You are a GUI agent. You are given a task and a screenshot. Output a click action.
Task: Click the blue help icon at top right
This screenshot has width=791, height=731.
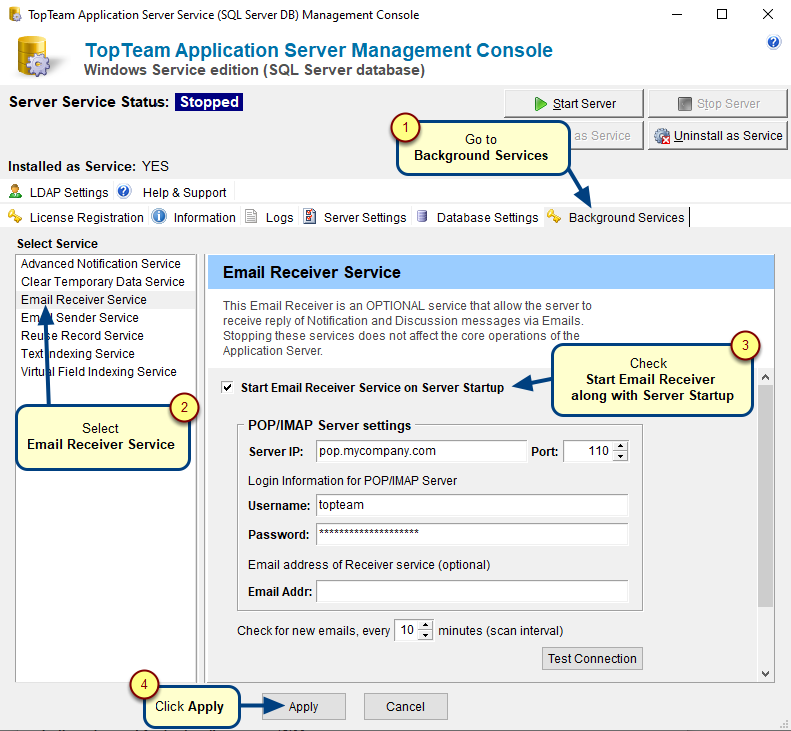click(x=773, y=42)
